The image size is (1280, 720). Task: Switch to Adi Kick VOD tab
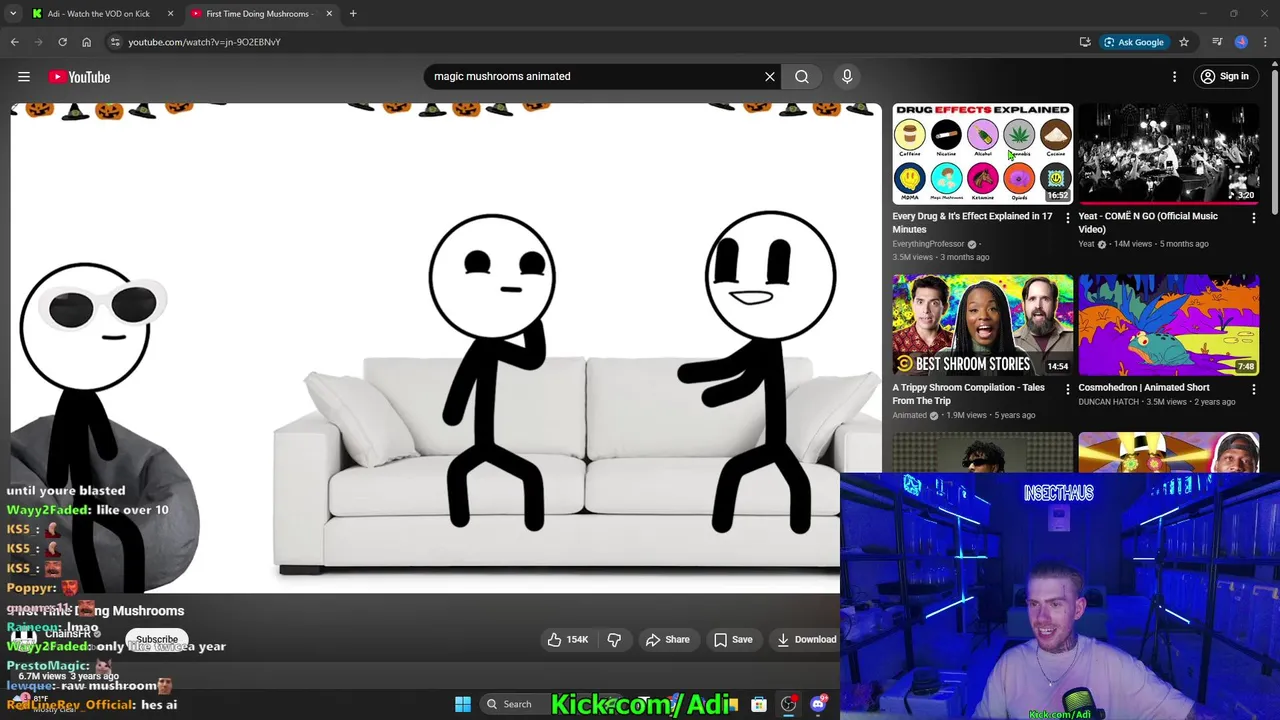click(x=98, y=14)
